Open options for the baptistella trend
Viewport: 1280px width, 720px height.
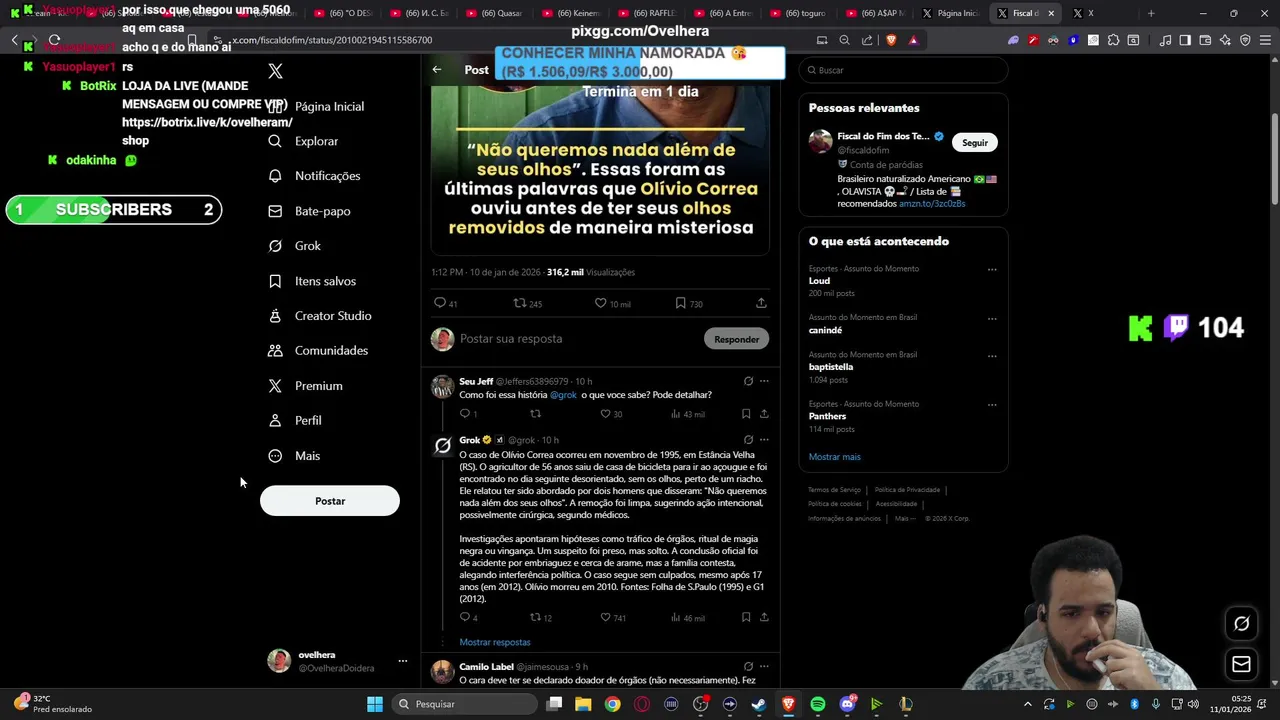pos(992,355)
